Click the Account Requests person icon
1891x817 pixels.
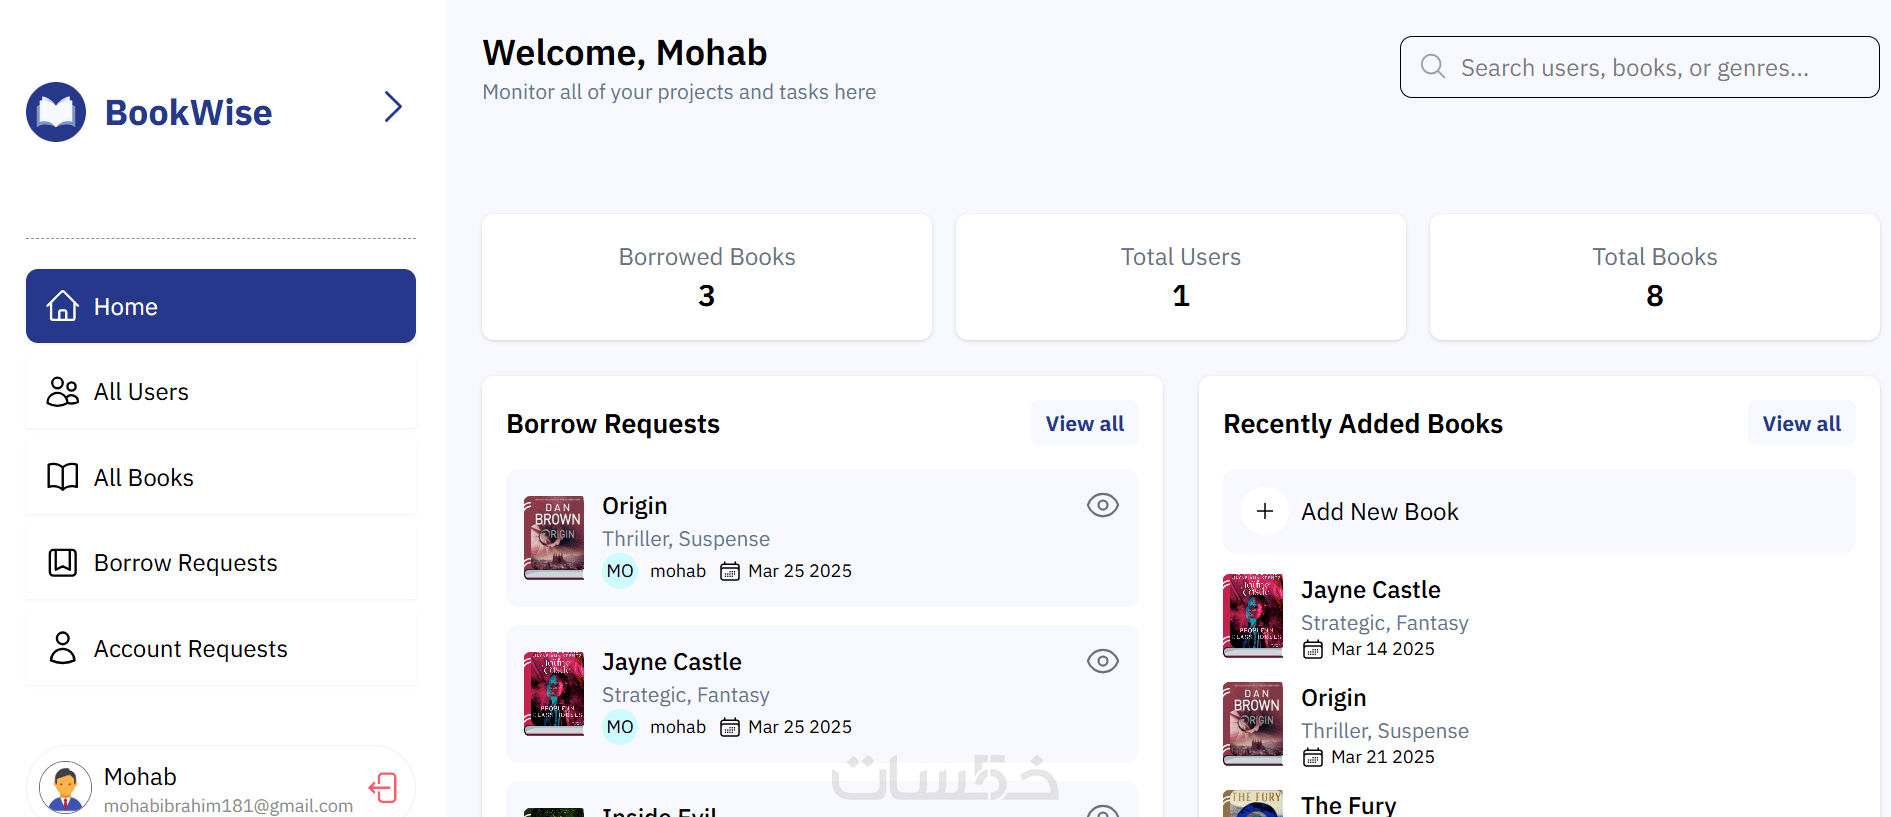pos(62,648)
